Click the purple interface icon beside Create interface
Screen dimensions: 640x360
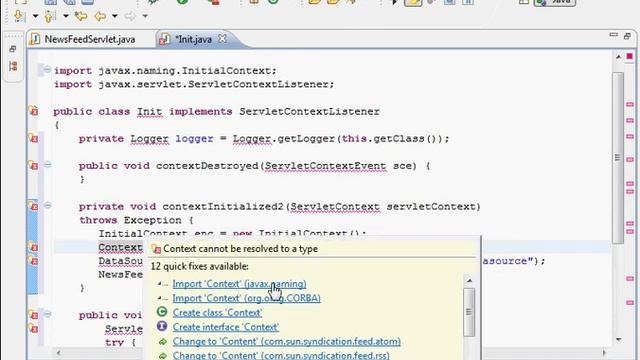click(162, 327)
